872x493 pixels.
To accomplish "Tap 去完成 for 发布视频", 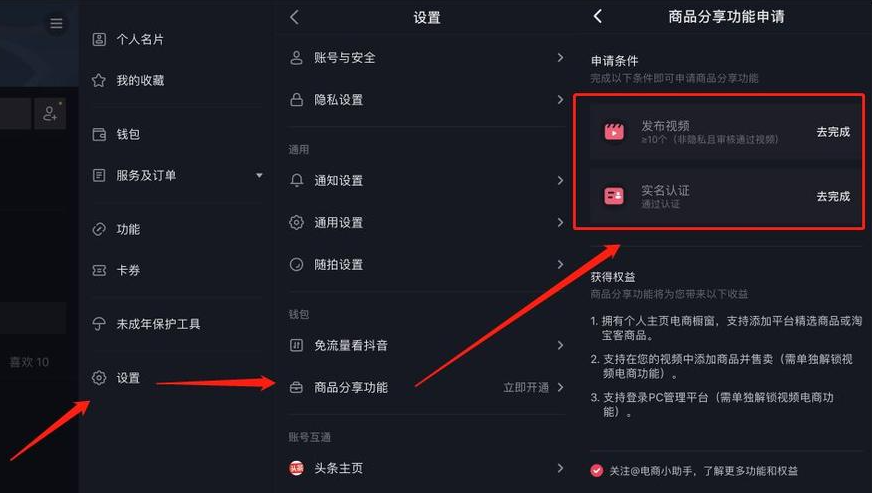I will click(x=833, y=132).
